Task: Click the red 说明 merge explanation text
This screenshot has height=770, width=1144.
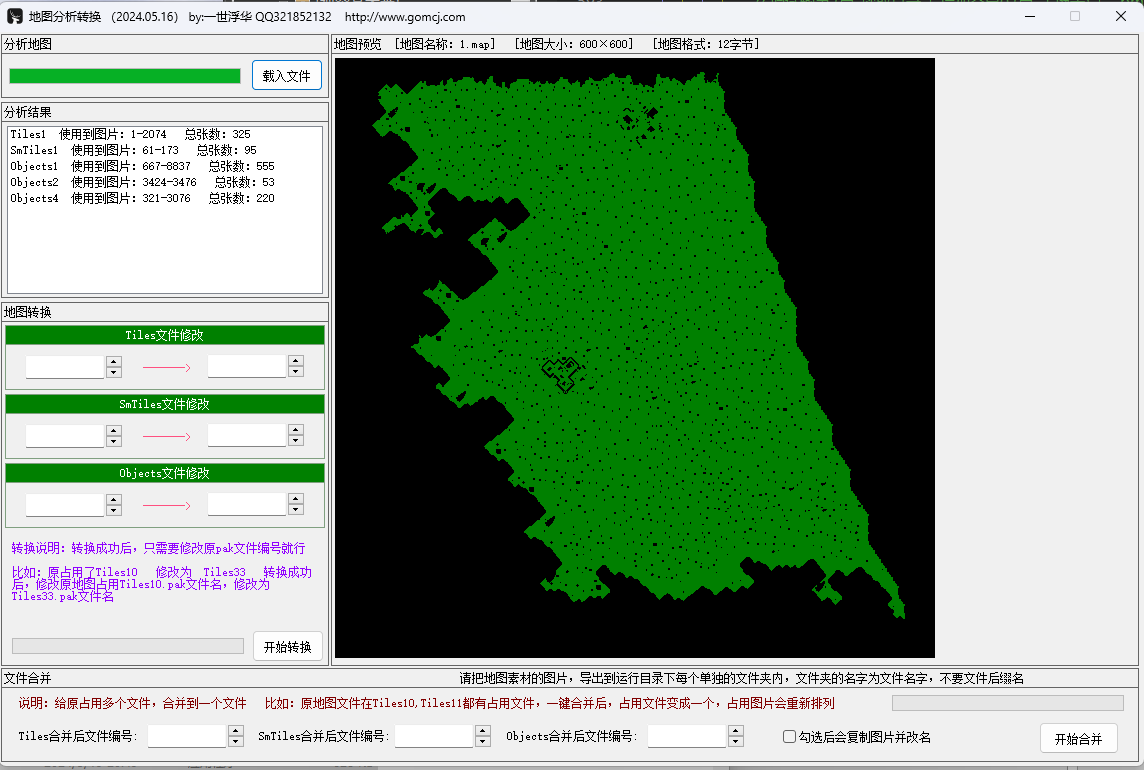Action: tap(132, 704)
